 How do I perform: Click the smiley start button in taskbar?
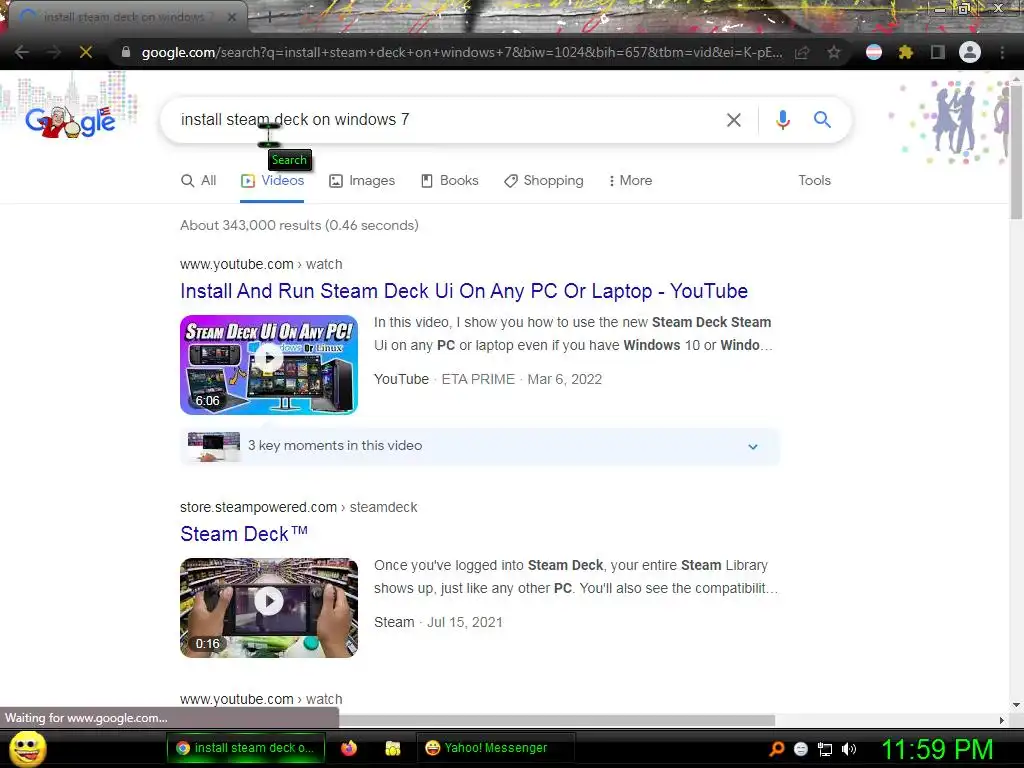click(27, 748)
